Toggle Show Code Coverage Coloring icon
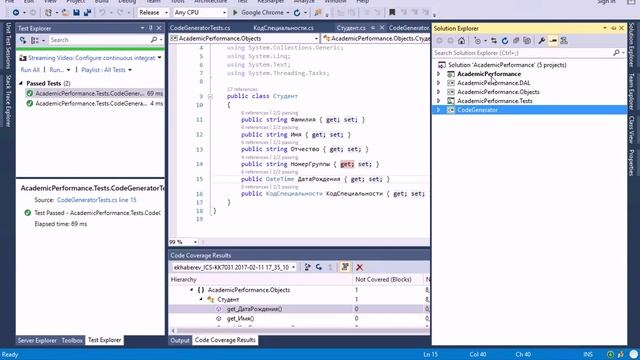Viewport: 640px width, 360px height. 345,267
